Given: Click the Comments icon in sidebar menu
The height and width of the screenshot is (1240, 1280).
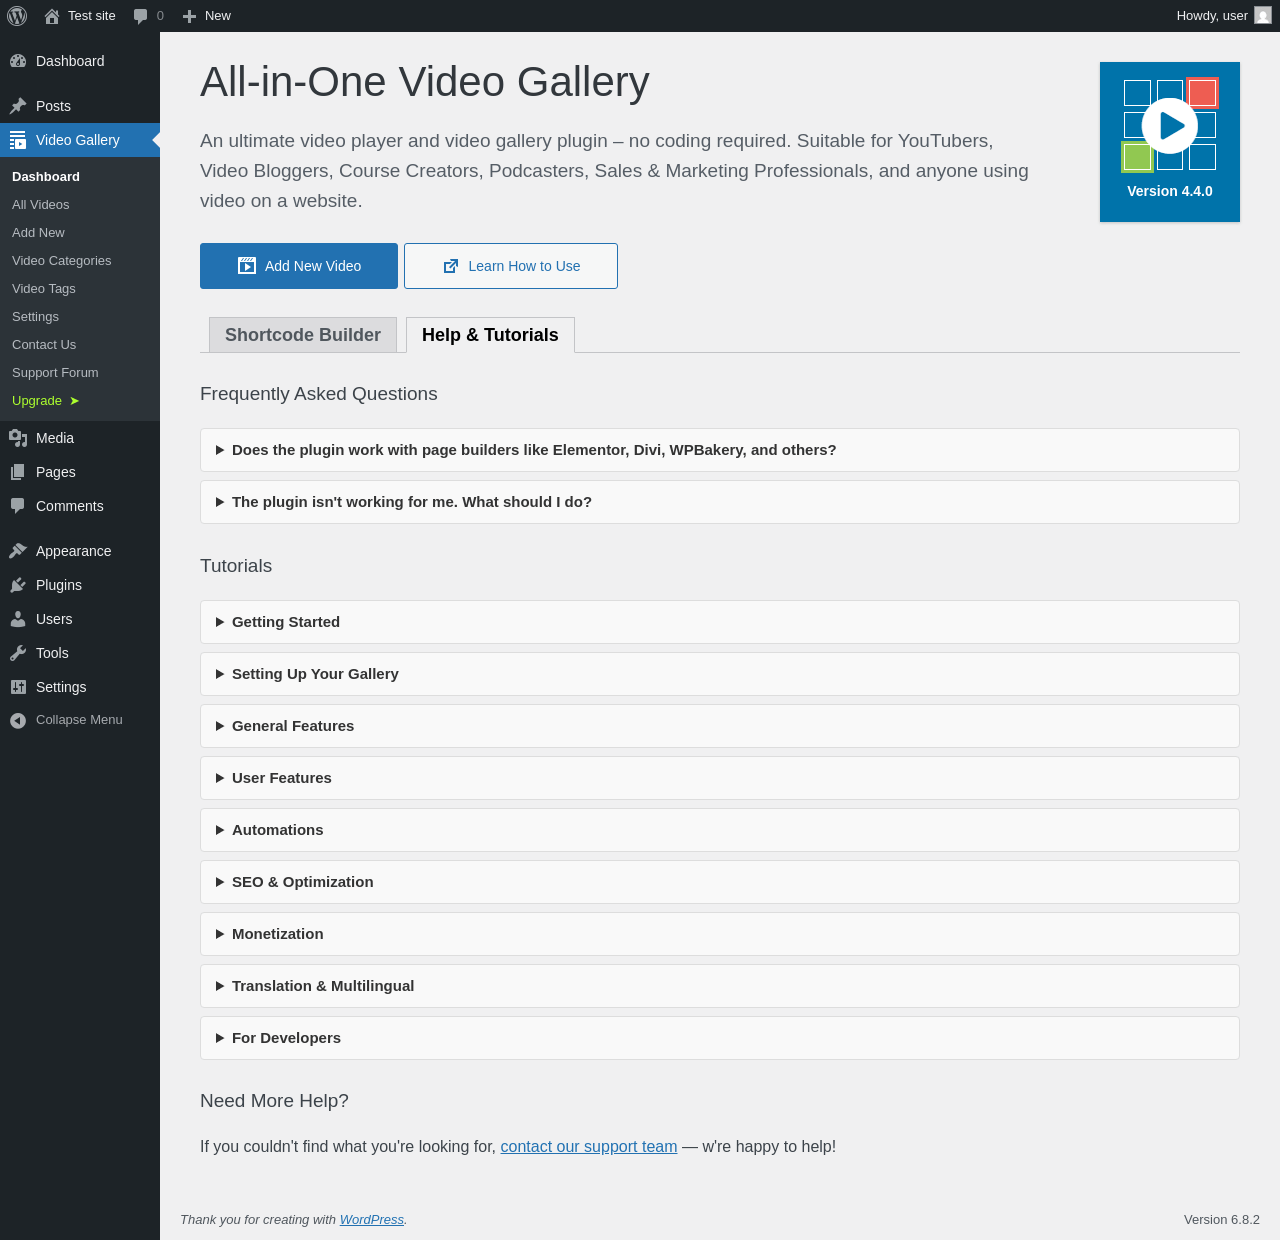Looking at the screenshot, I should (18, 506).
